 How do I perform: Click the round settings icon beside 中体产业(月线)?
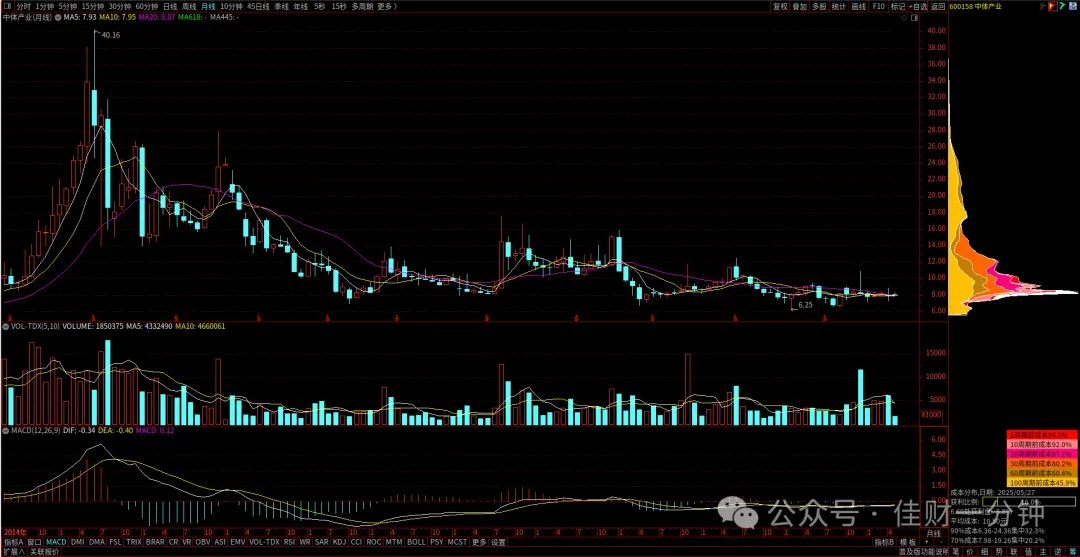[x=56, y=17]
